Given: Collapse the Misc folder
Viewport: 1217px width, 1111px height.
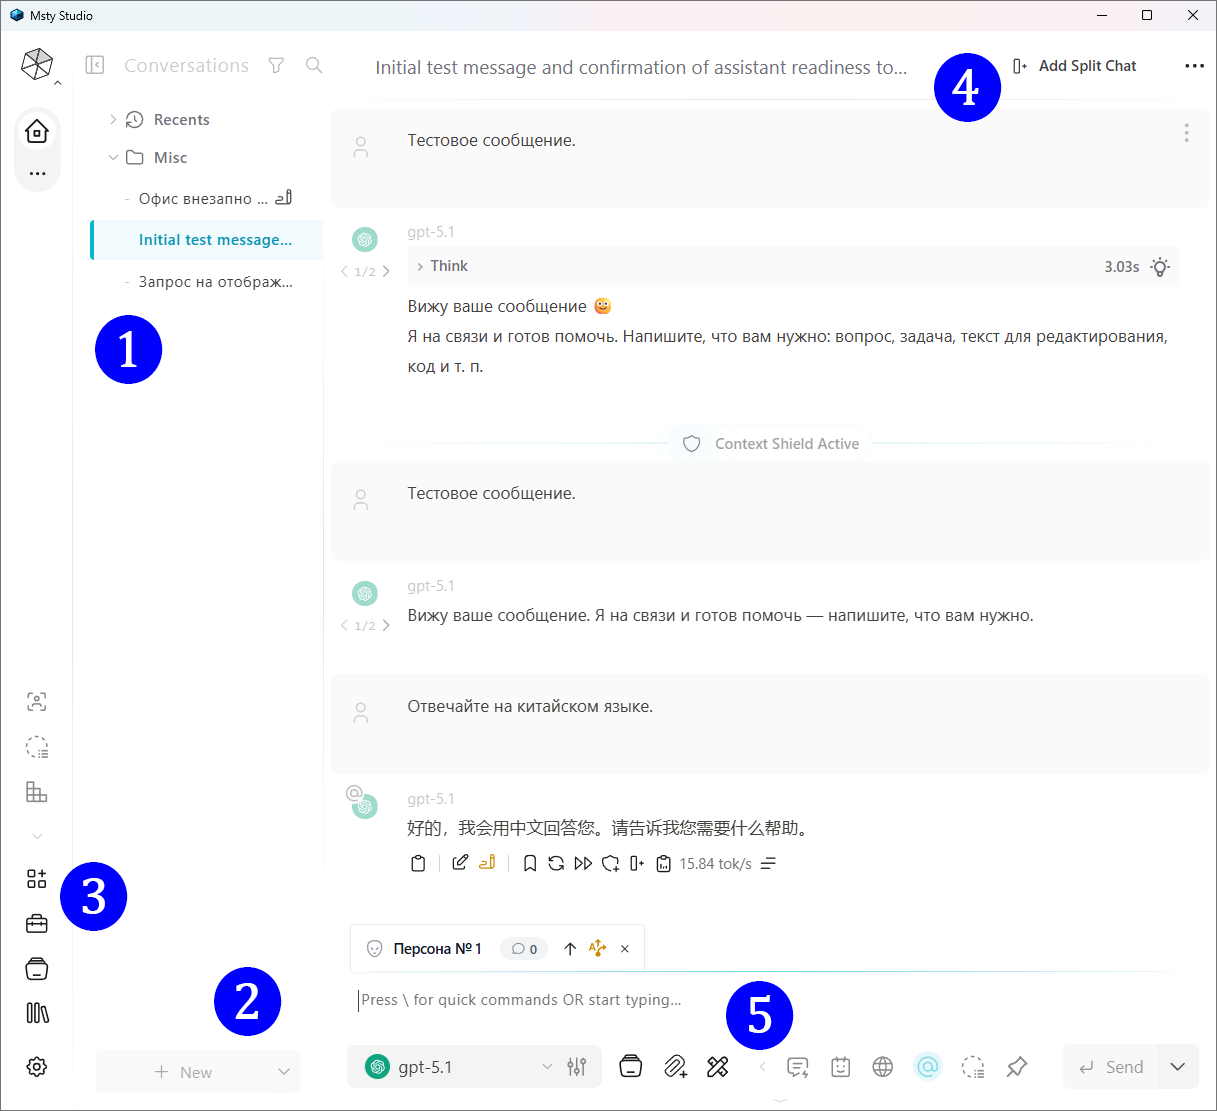Looking at the screenshot, I should click(113, 157).
